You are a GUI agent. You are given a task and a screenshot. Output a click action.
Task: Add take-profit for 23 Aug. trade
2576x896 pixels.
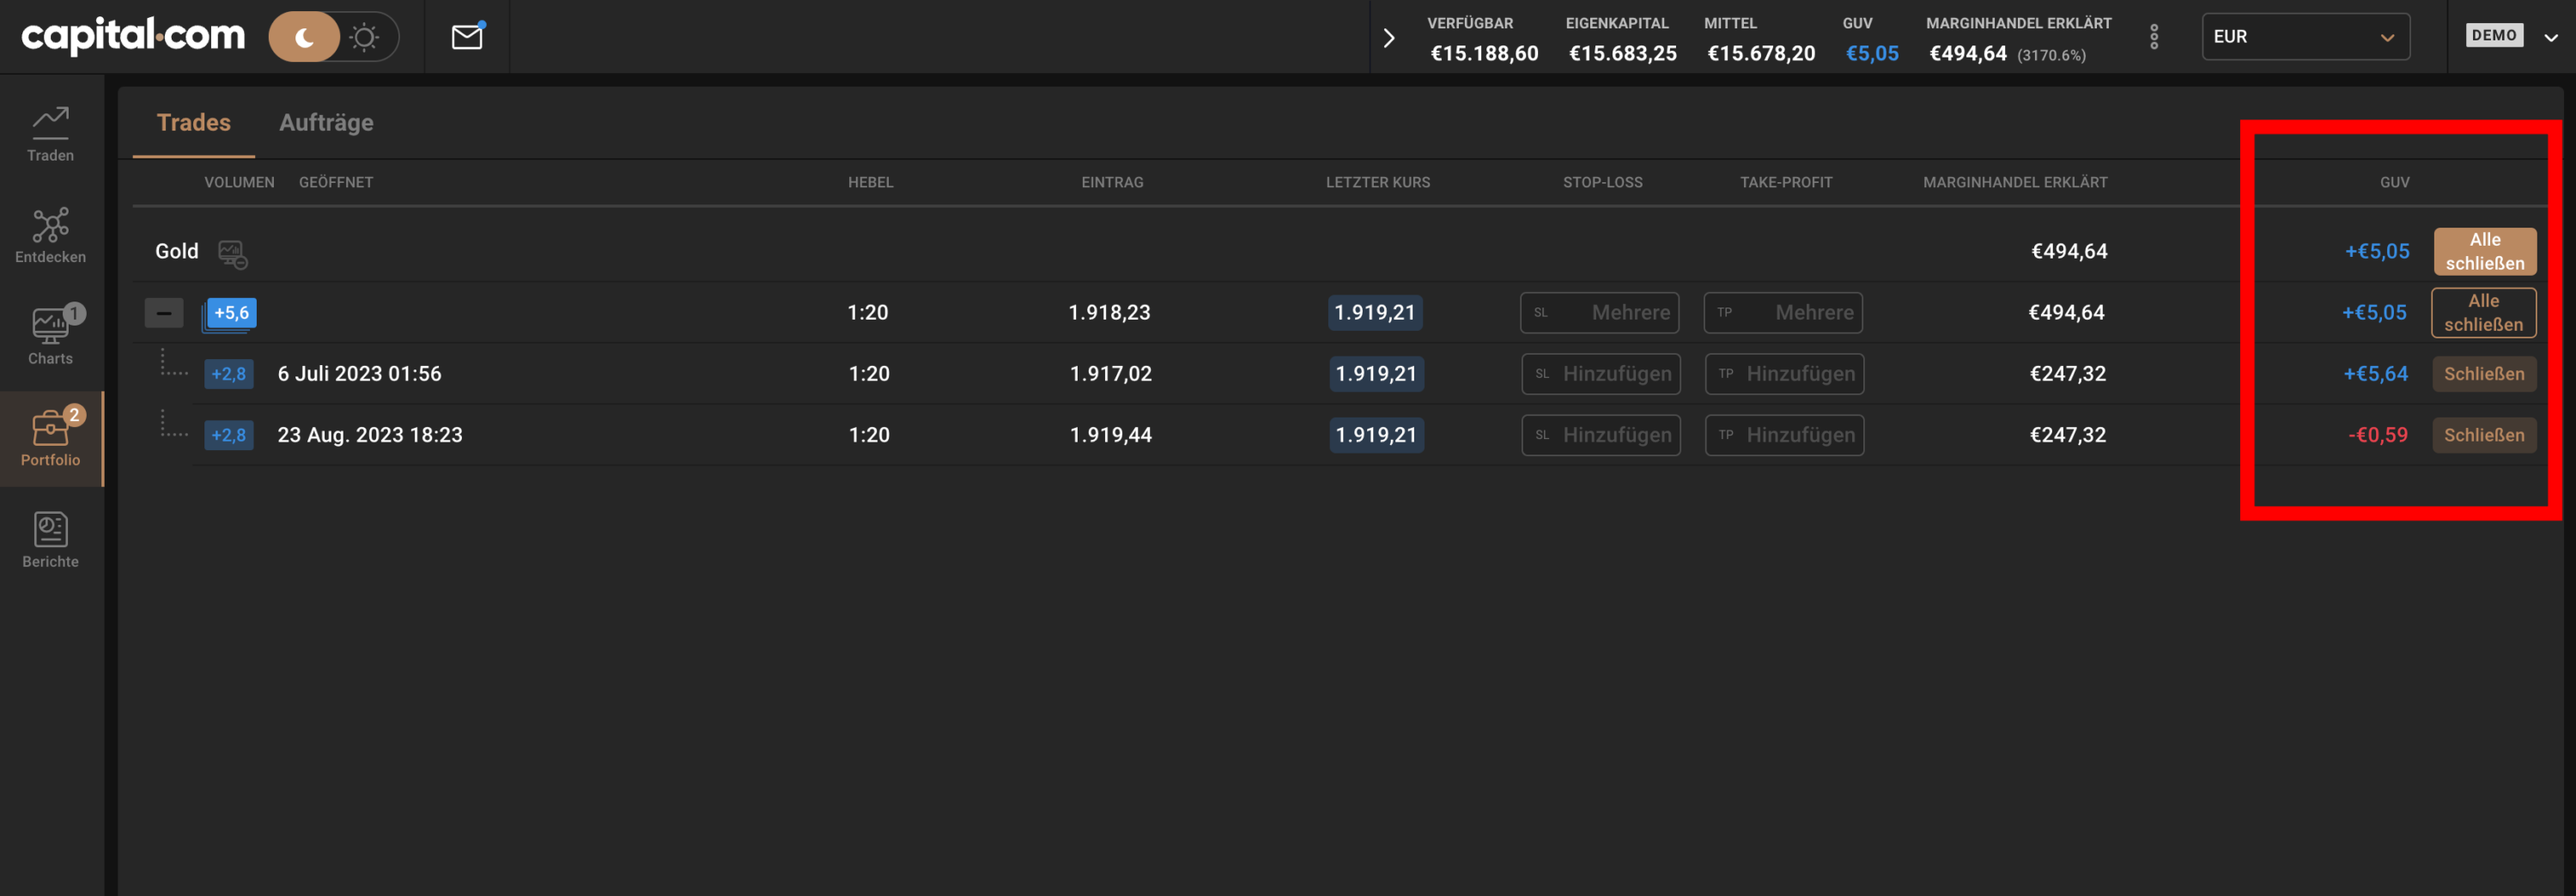click(x=1784, y=435)
